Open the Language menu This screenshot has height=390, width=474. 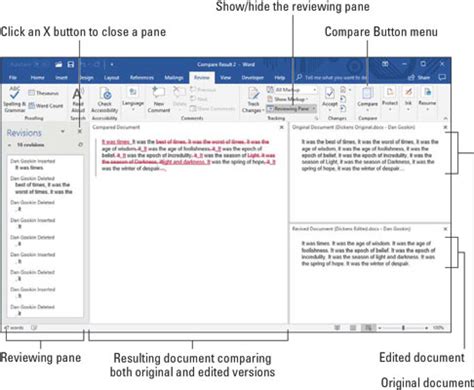click(x=133, y=99)
